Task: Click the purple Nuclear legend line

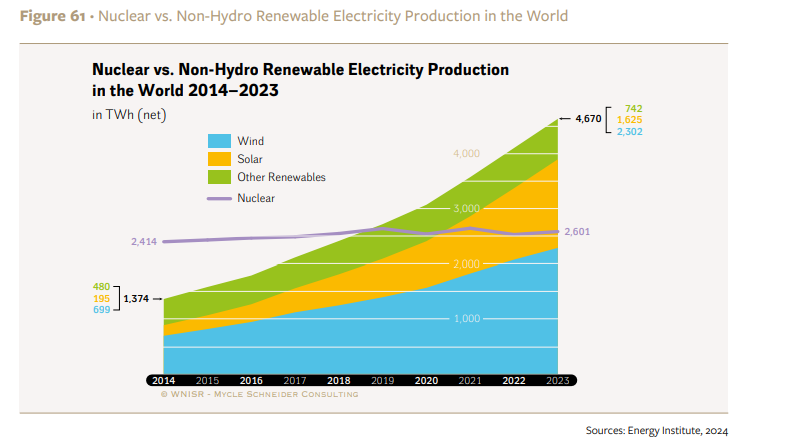Action: [219, 199]
